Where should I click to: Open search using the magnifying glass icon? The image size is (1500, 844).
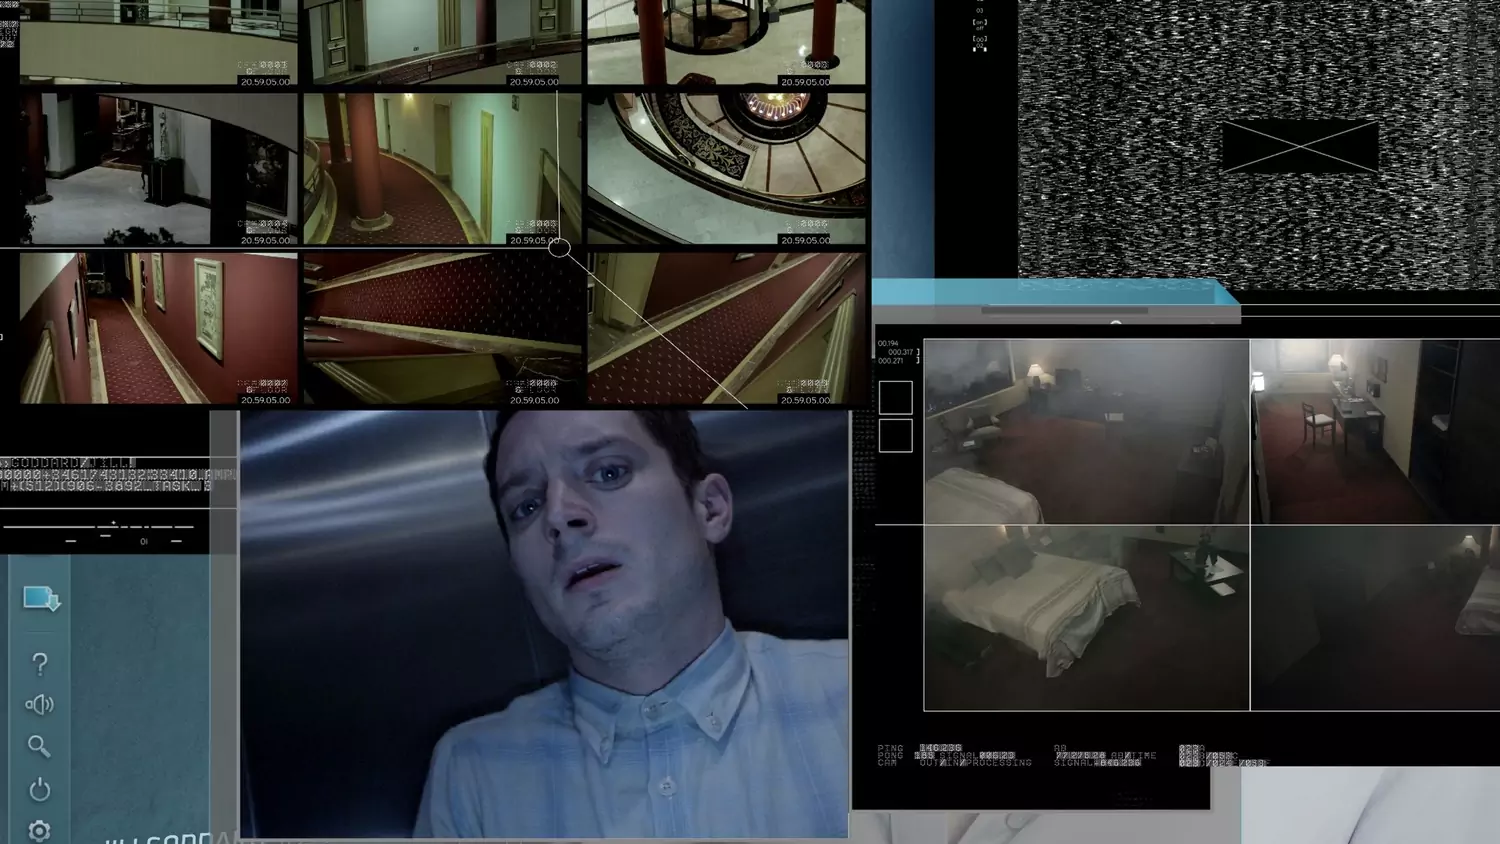pos(39,746)
